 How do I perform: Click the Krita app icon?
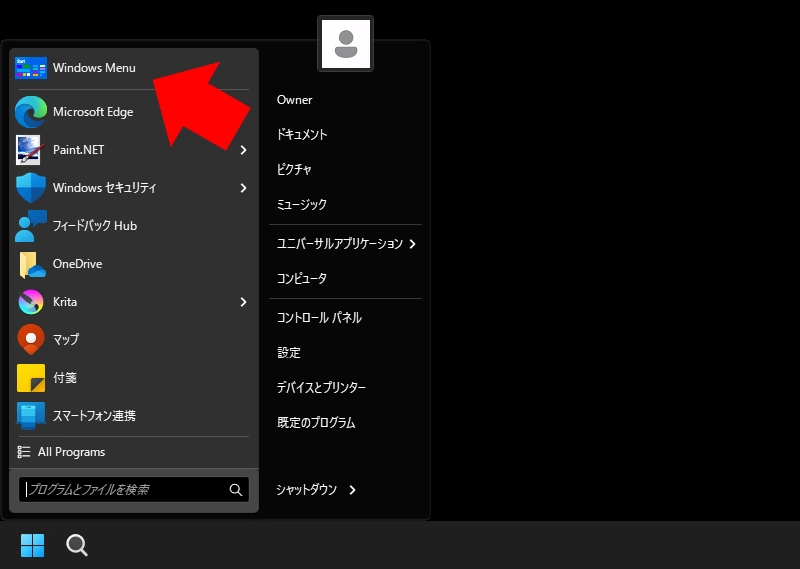point(31,302)
